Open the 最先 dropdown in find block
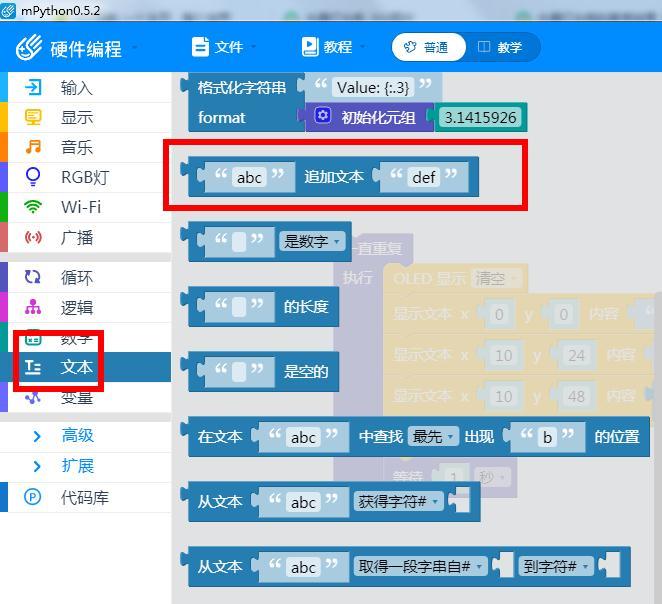Viewport: 662px width, 604px height. 433,436
